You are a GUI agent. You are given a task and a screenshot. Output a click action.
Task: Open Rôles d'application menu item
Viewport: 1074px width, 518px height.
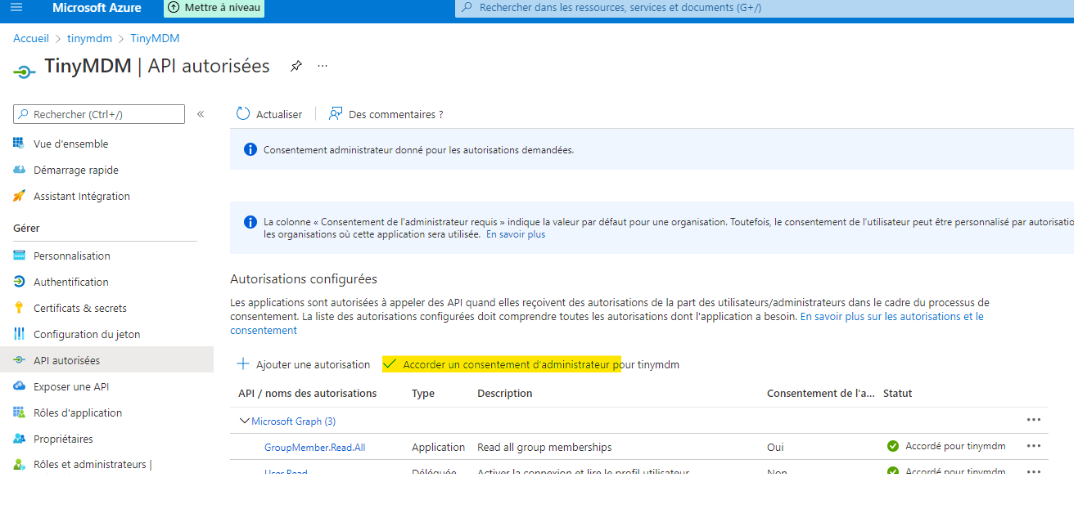[77, 413]
